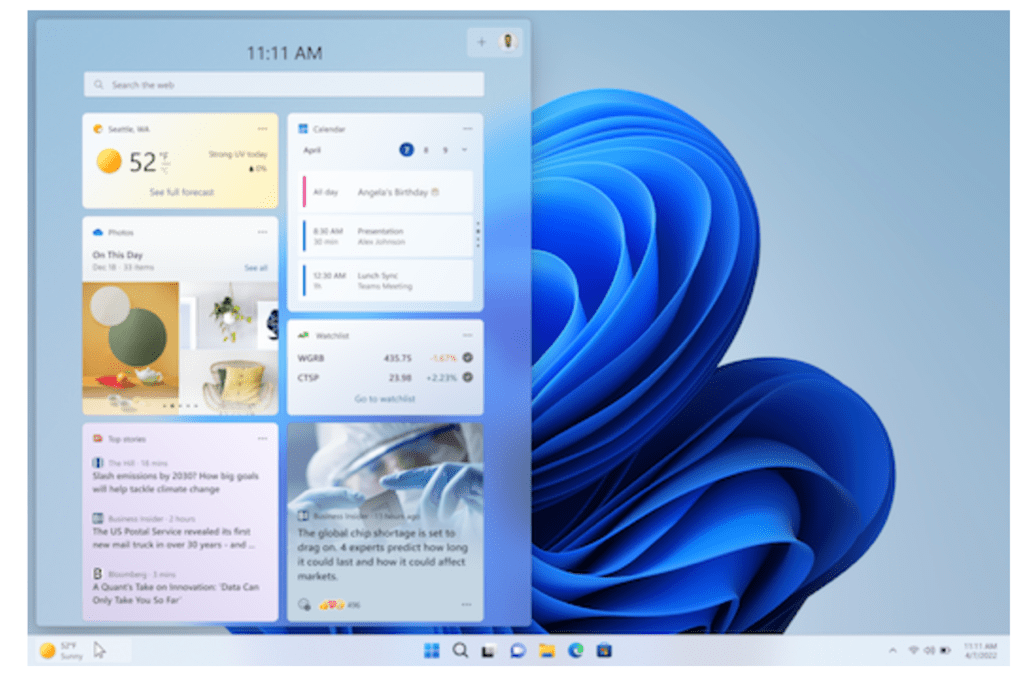Viewport: 1026px width, 684px height.
Task: Click the Photos widget cloud icon
Action: 98,232
